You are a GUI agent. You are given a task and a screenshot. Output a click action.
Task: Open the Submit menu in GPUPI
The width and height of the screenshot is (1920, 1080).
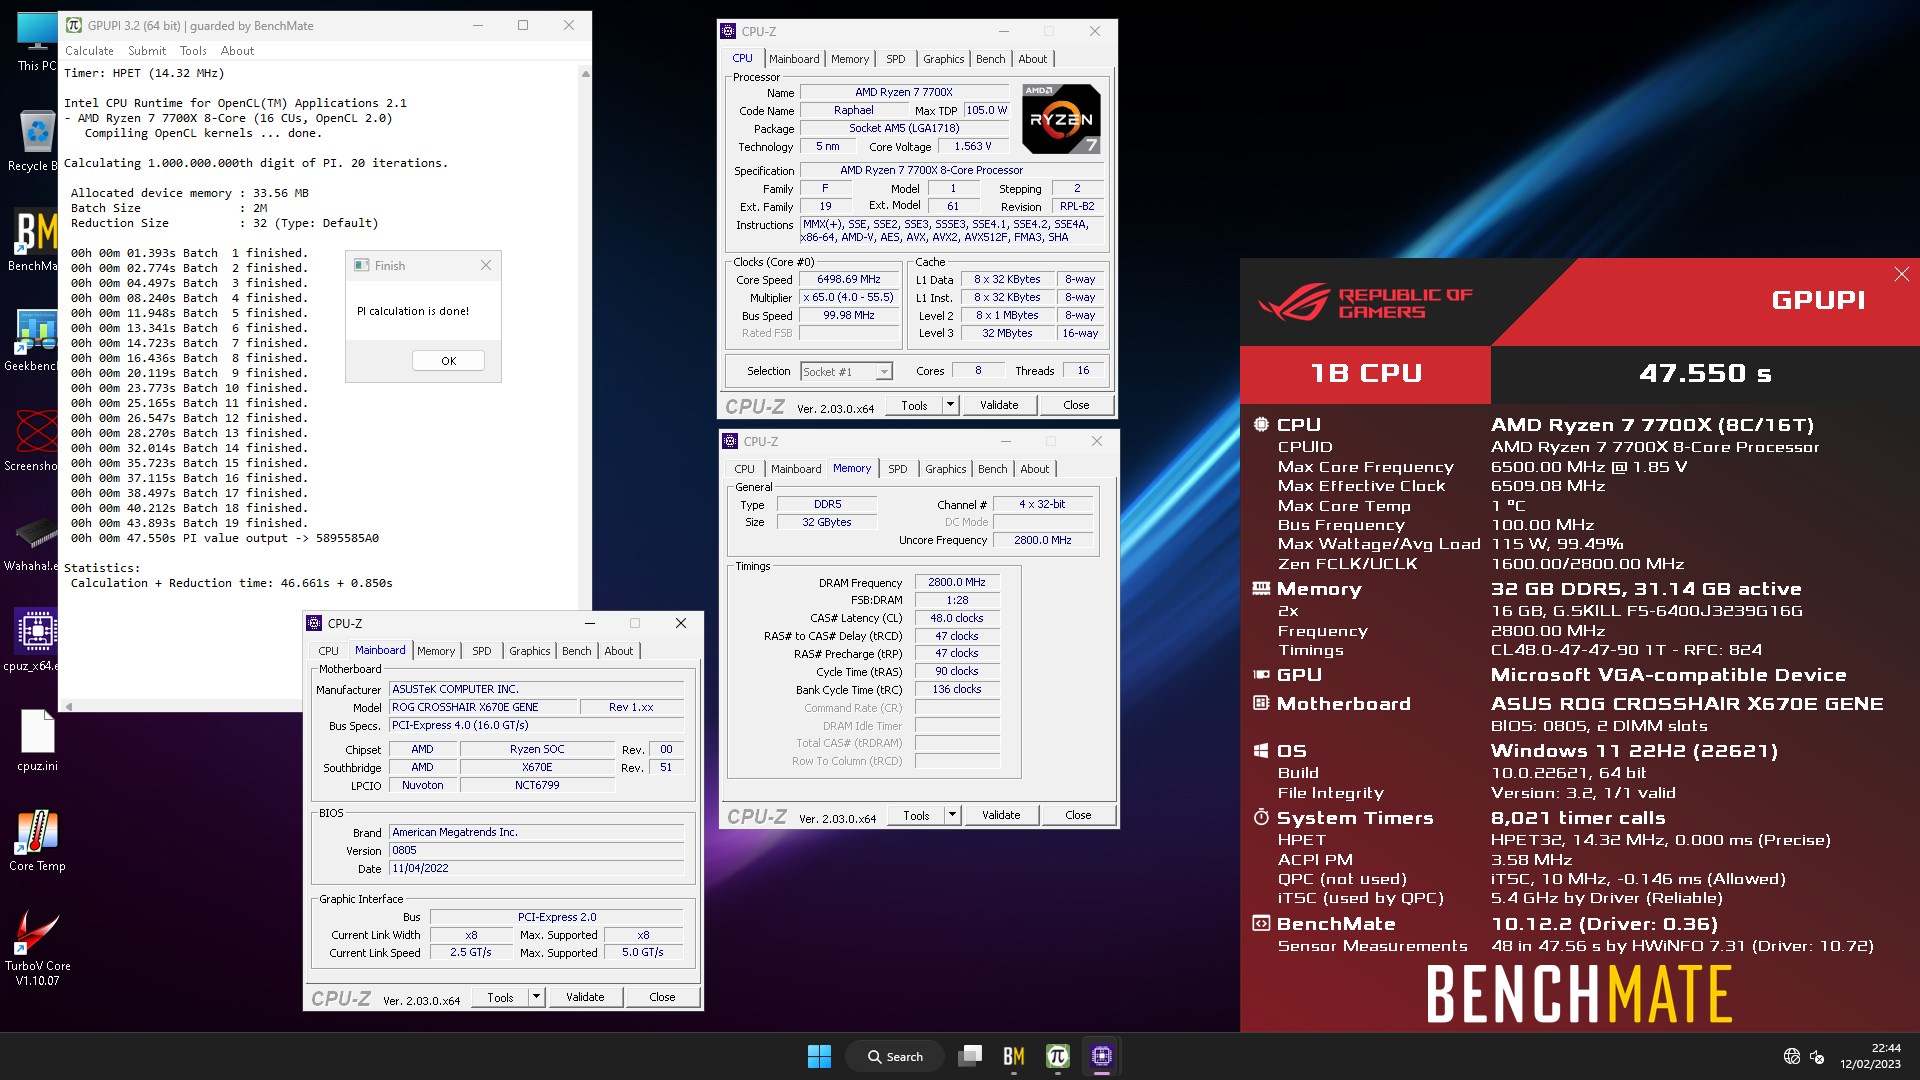pyautogui.click(x=147, y=51)
